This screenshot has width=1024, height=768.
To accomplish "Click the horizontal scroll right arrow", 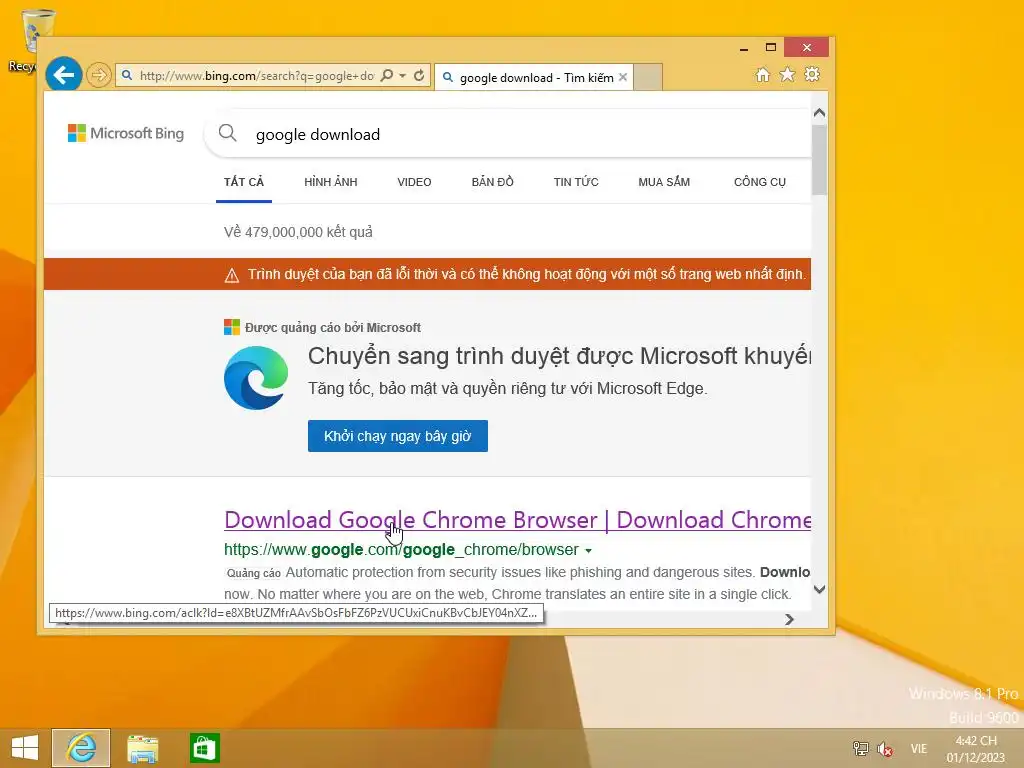I will tap(790, 619).
